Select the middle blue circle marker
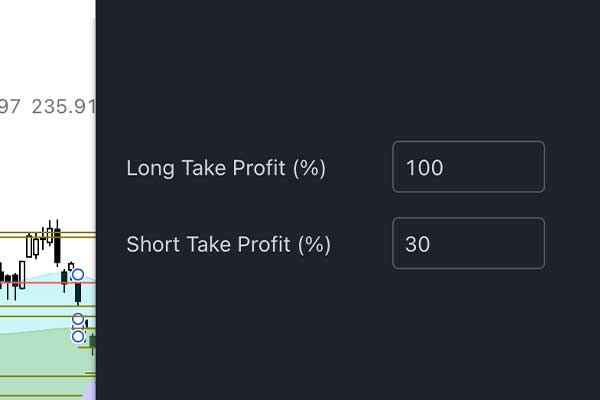This screenshot has height=400, width=600. click(78, 319)
